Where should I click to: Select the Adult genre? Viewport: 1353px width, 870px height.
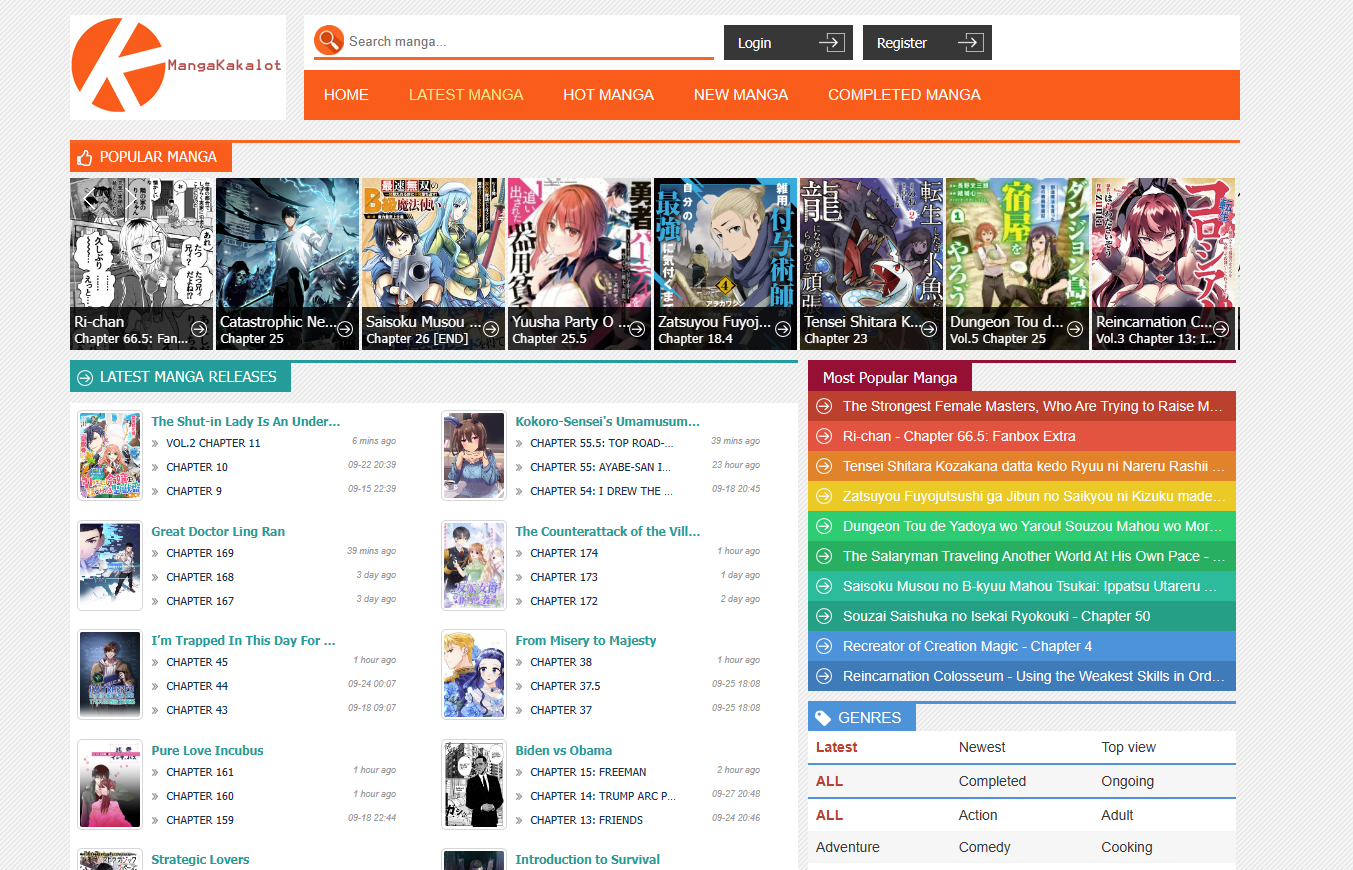coord(1117,815)
